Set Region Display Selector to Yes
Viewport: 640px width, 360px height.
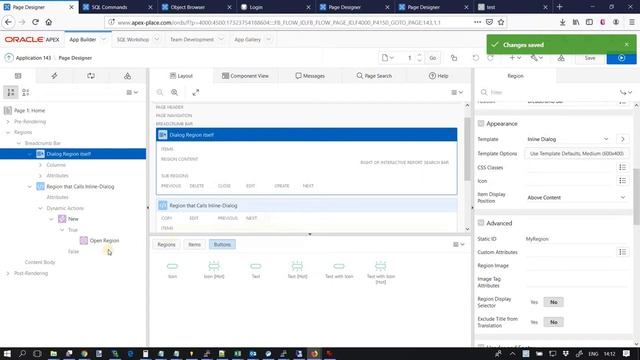(x=534, y=302)
